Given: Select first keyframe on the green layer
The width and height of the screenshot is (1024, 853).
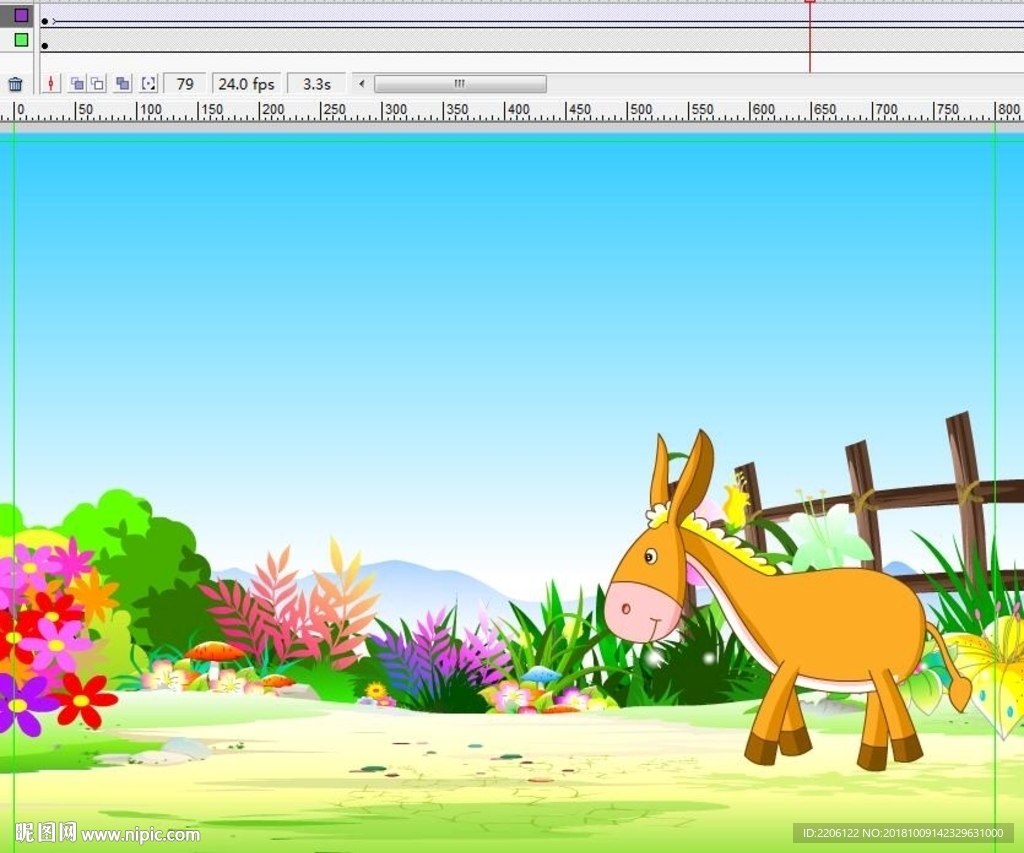Looking at the screenshot, I should (x=45, y=46).
